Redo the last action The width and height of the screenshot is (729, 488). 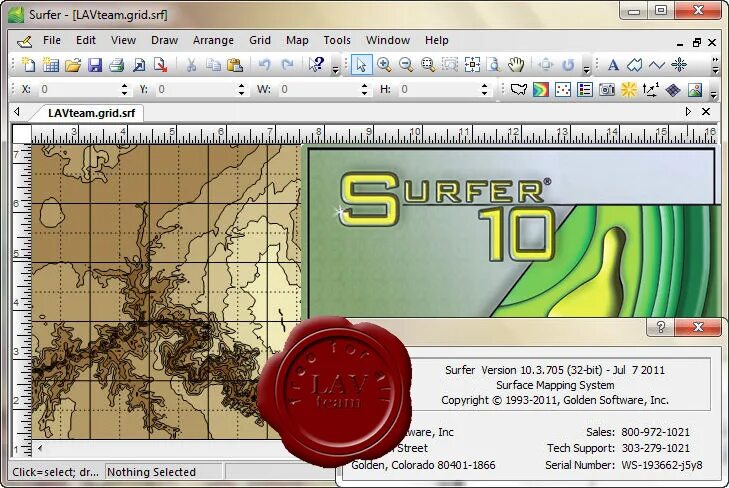pos(287,65)
